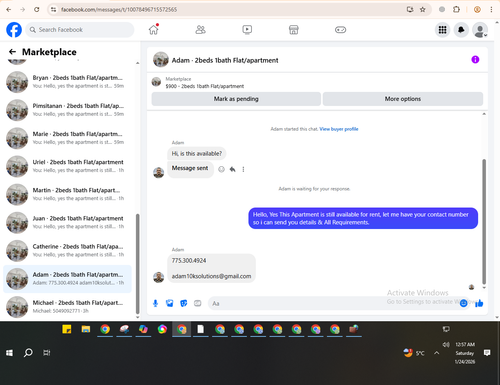500x385 pixels.
Task: Go to the Home feed icon
Action: coord(154,30)
